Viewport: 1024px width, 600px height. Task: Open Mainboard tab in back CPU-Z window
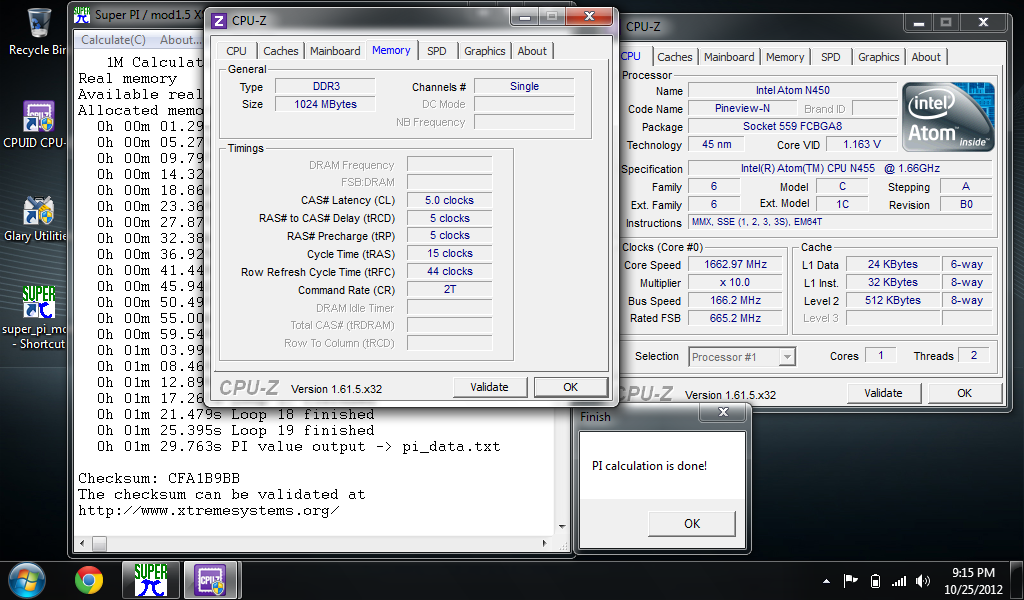[x=729, y=57]
